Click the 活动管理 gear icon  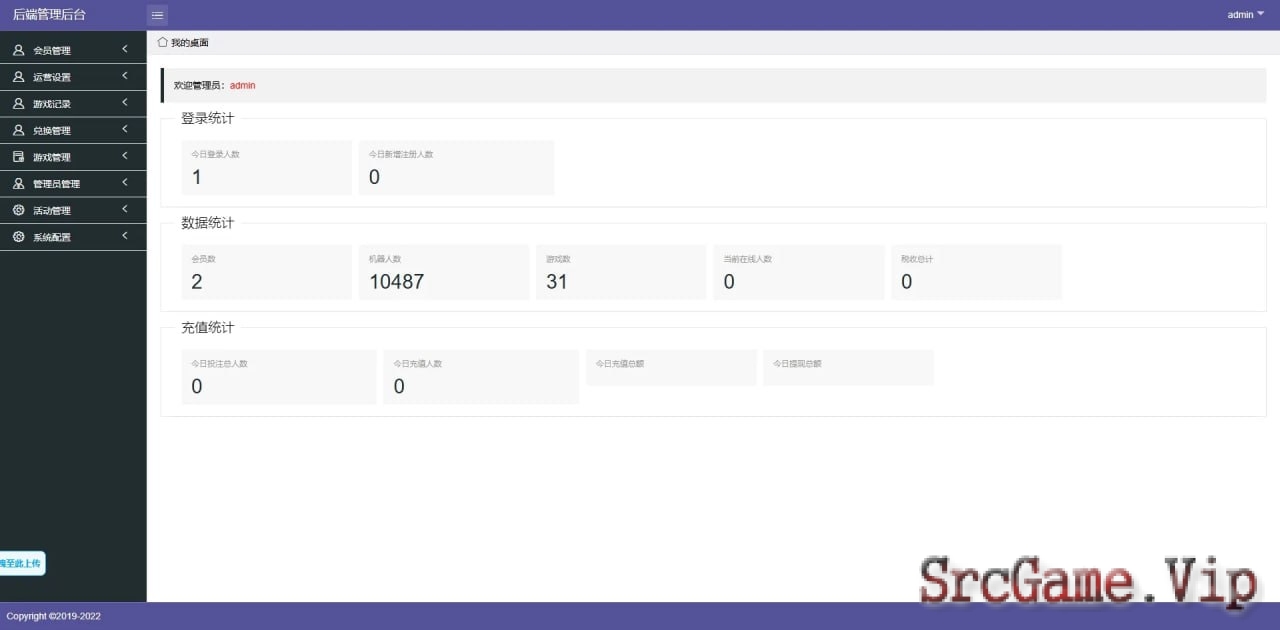[x=18, y=210]
